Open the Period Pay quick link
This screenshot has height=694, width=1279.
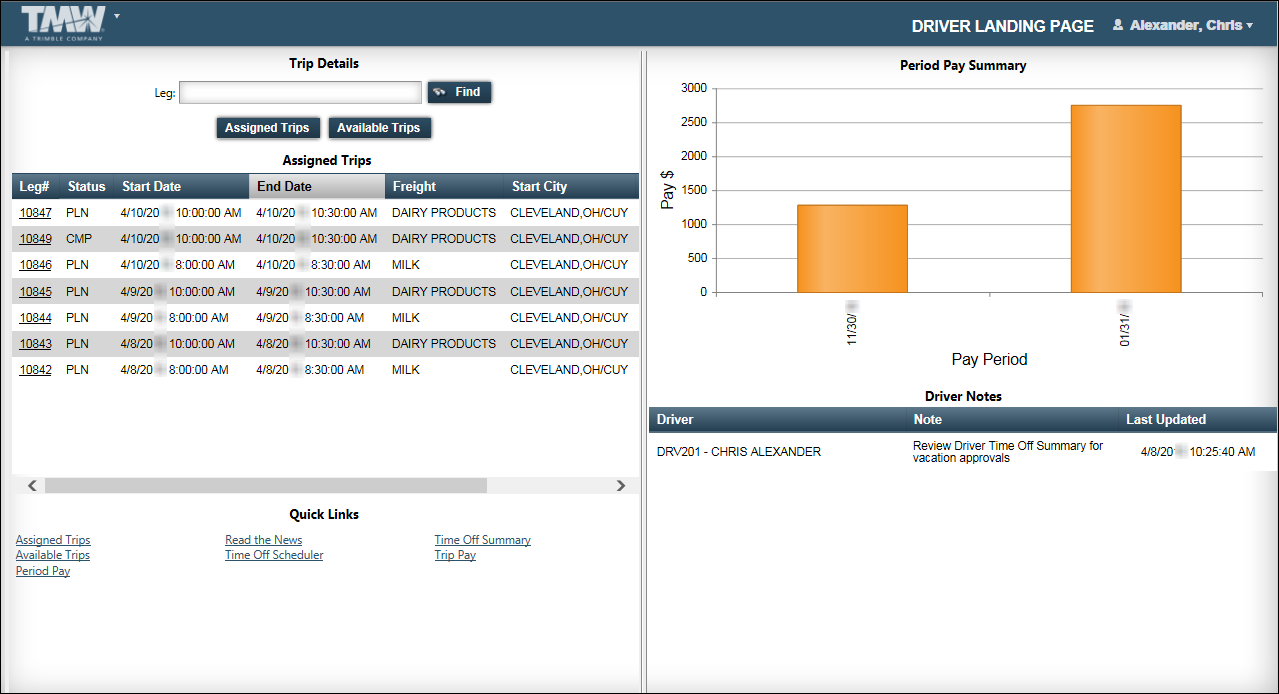43,572
